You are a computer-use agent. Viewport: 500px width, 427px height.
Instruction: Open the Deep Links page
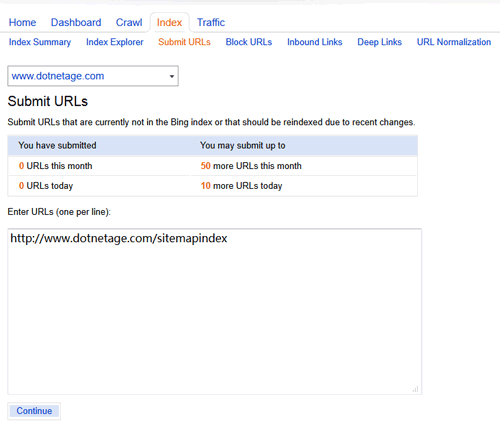[x=380, y=42]
